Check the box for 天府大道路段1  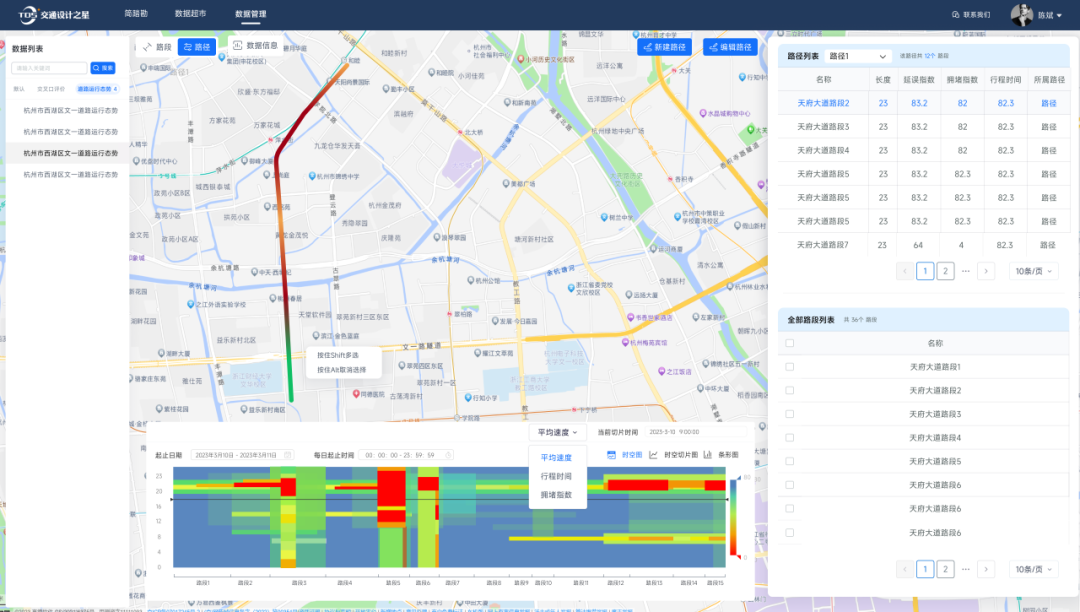point(790,367)
